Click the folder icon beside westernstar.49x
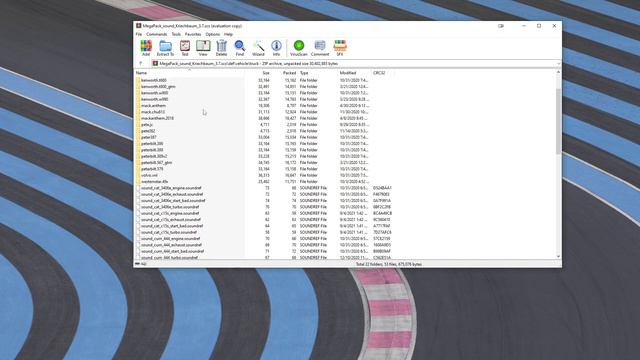Image resolution: width=640 pixels, height=360 pixels. point(138,181)
